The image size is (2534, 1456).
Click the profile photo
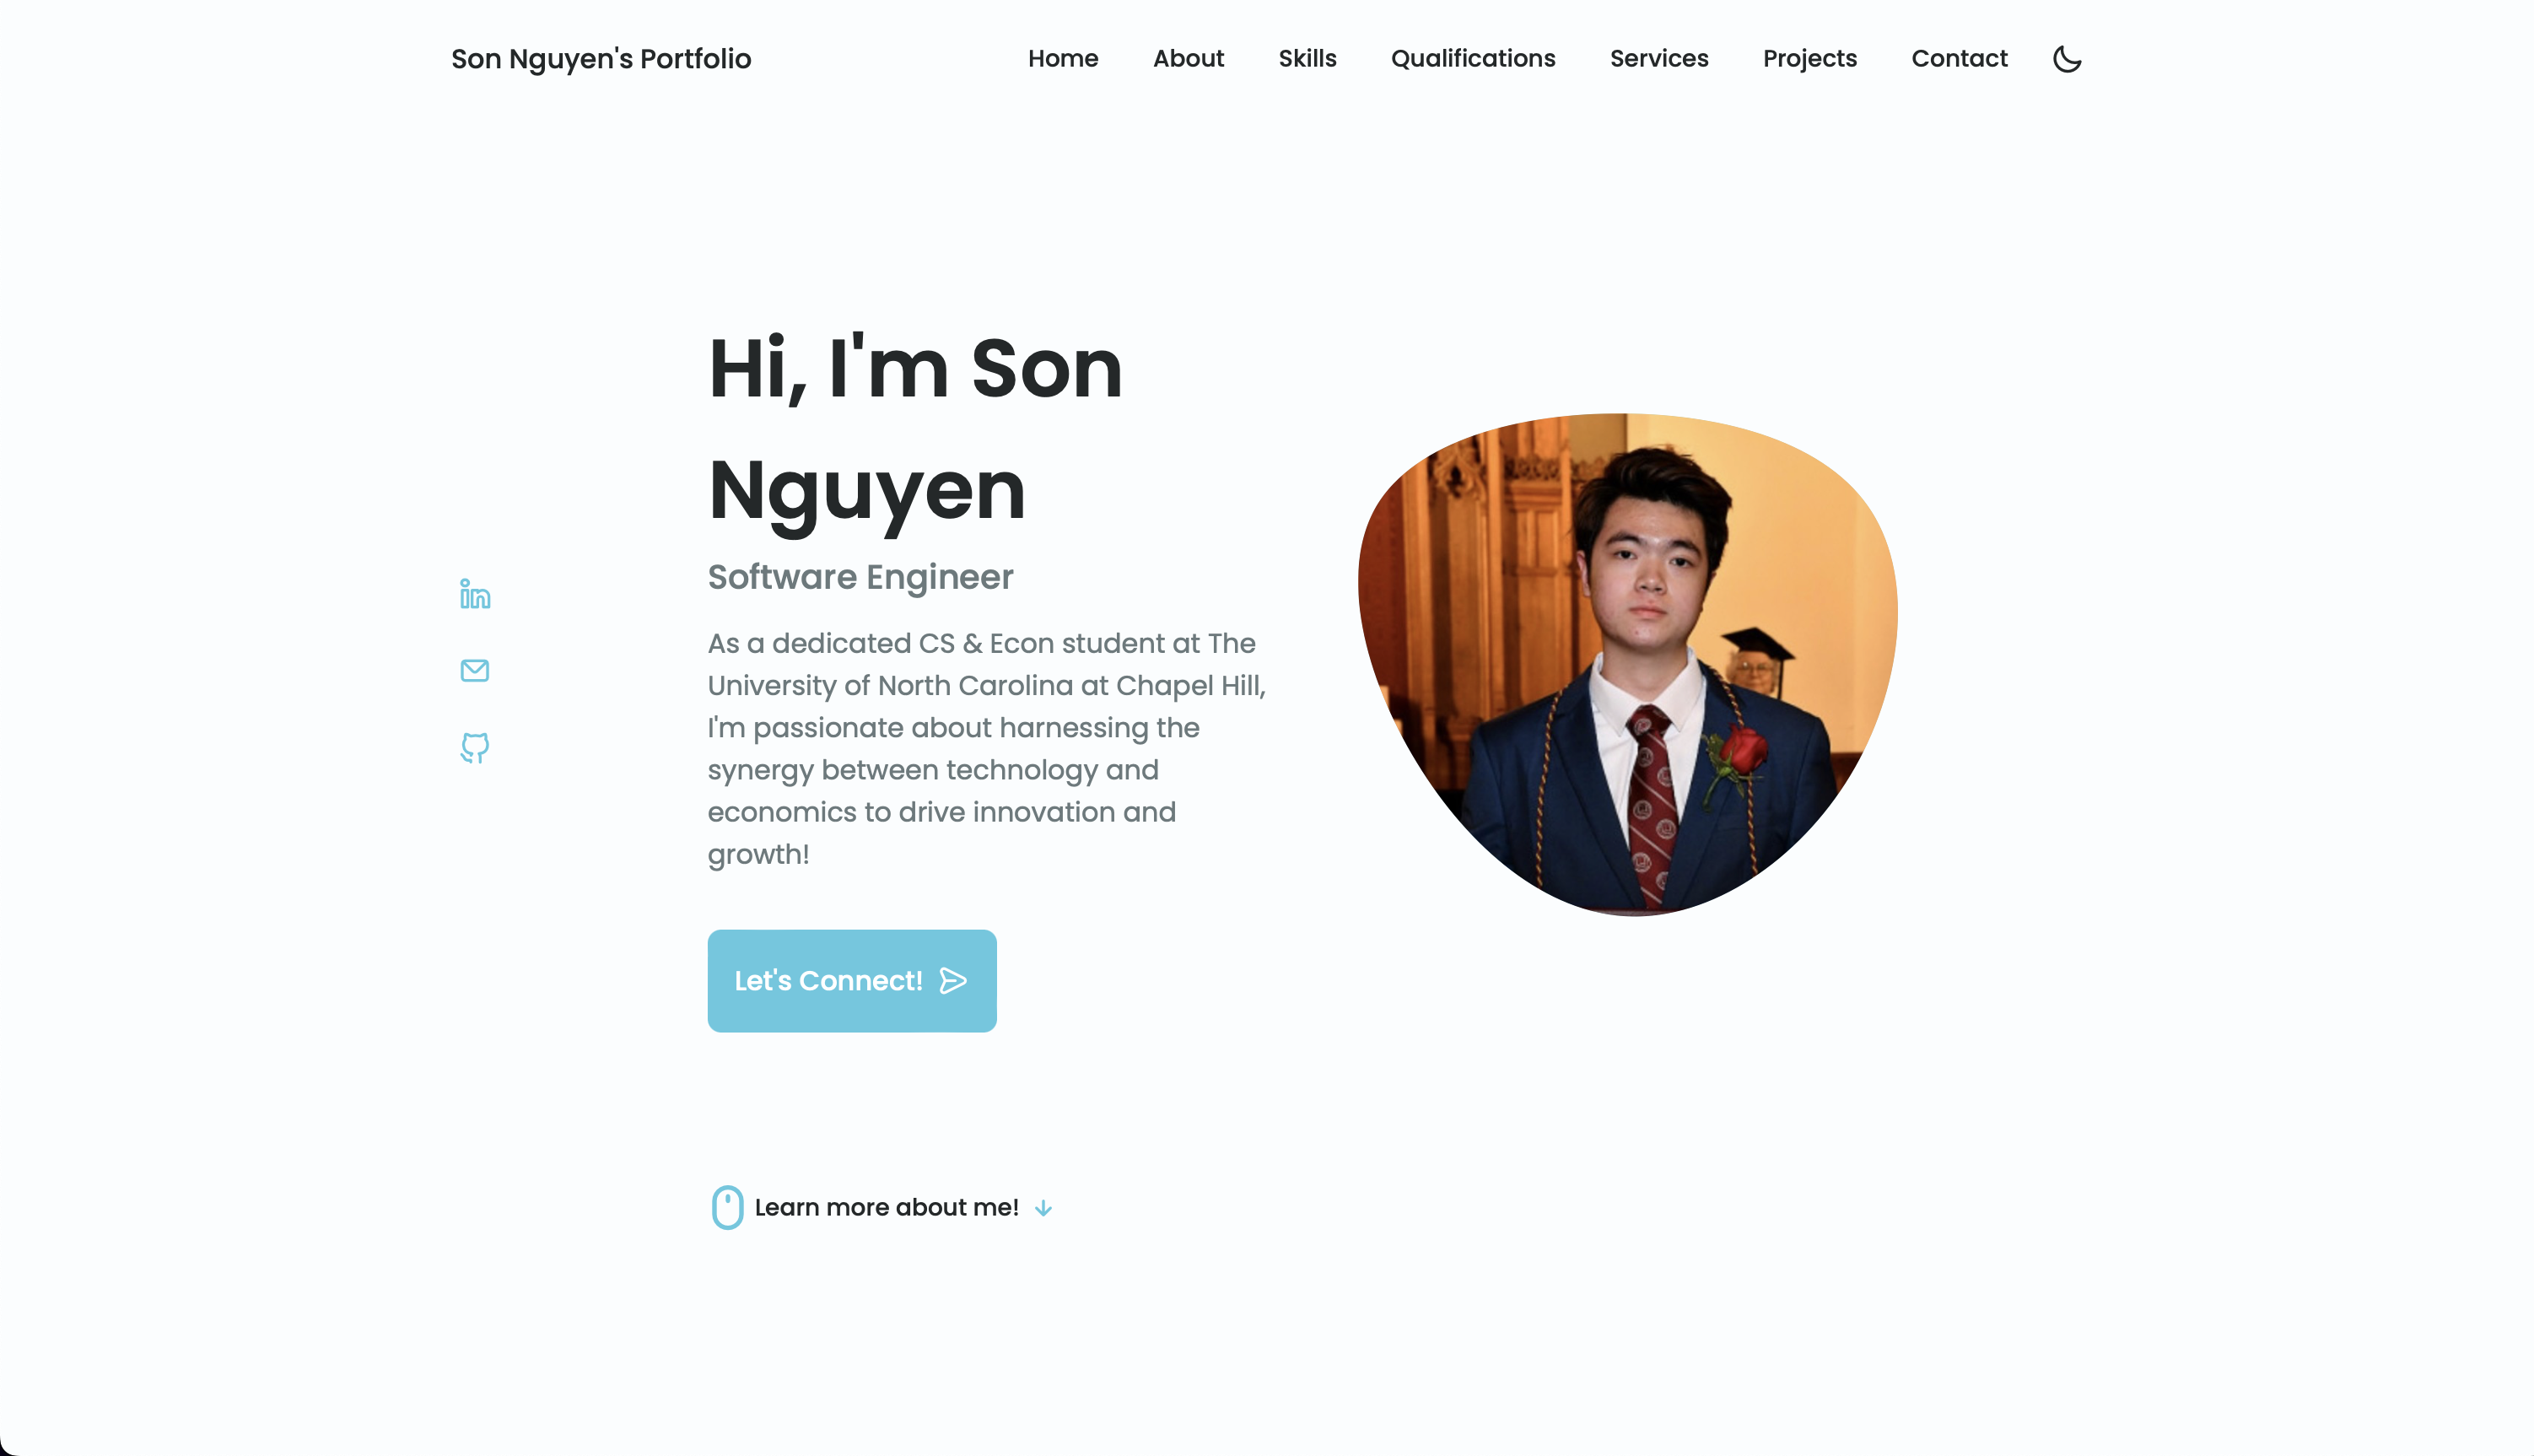click(1628, 664)
